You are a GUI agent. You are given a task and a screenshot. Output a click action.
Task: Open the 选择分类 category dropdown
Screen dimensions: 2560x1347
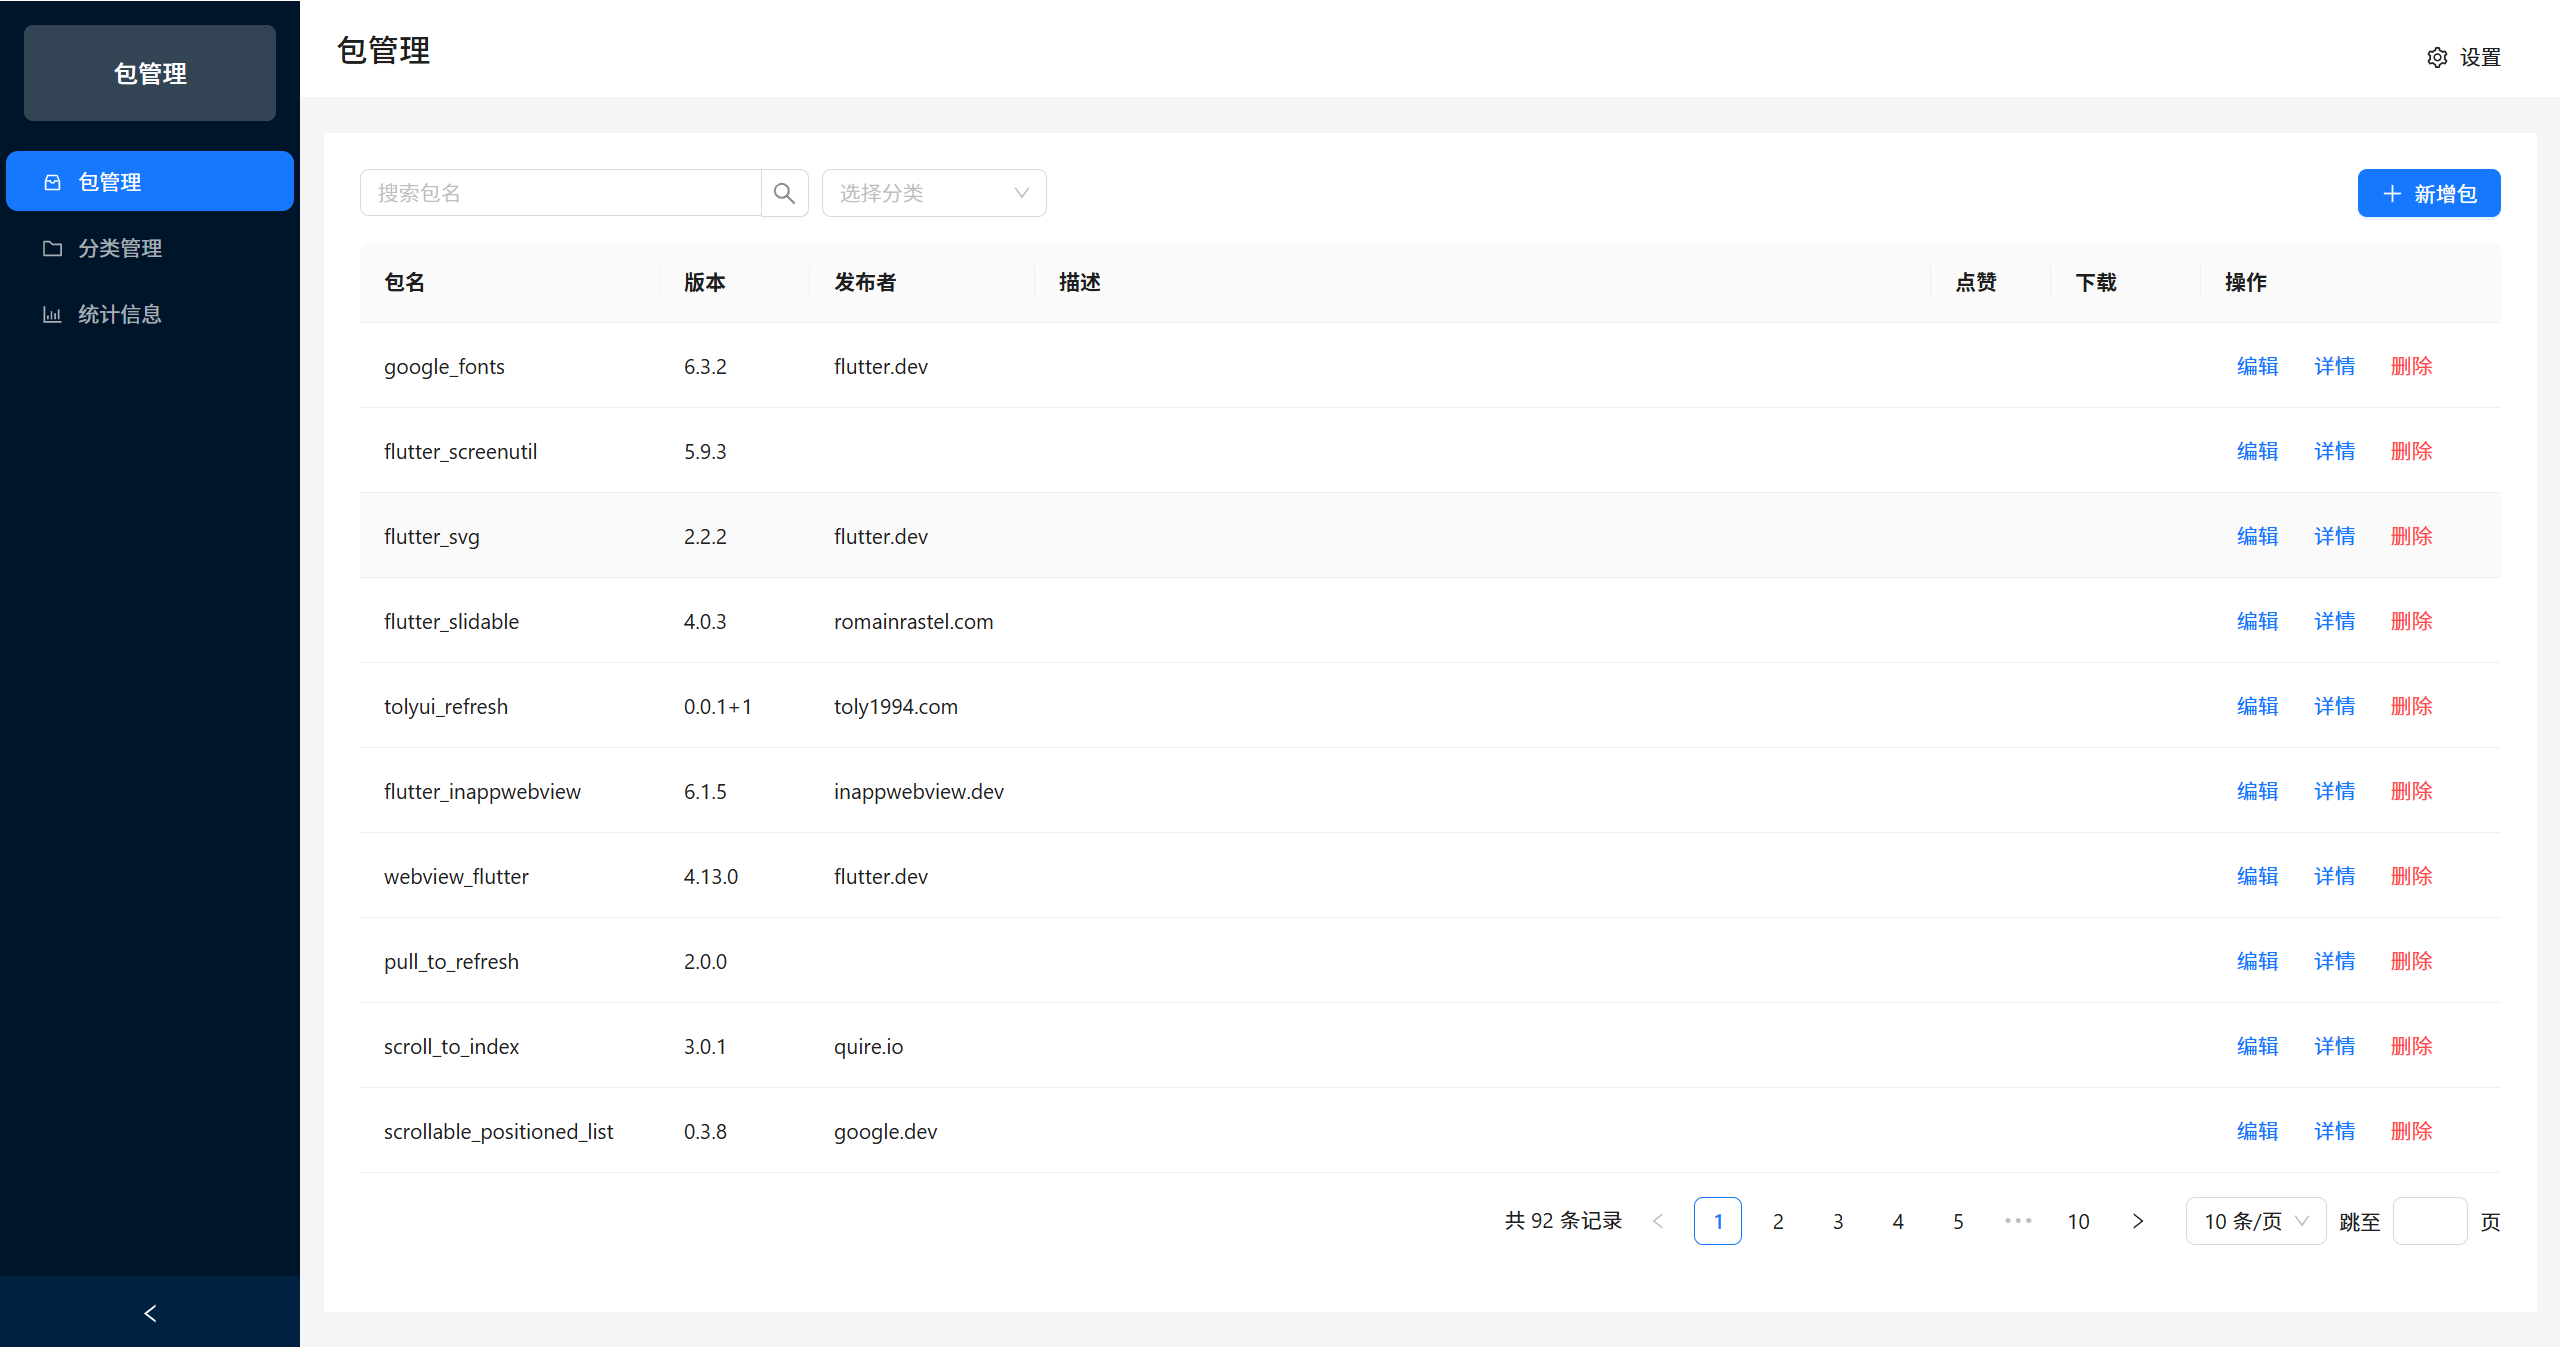pyautogui.click(x=933, y=193)
